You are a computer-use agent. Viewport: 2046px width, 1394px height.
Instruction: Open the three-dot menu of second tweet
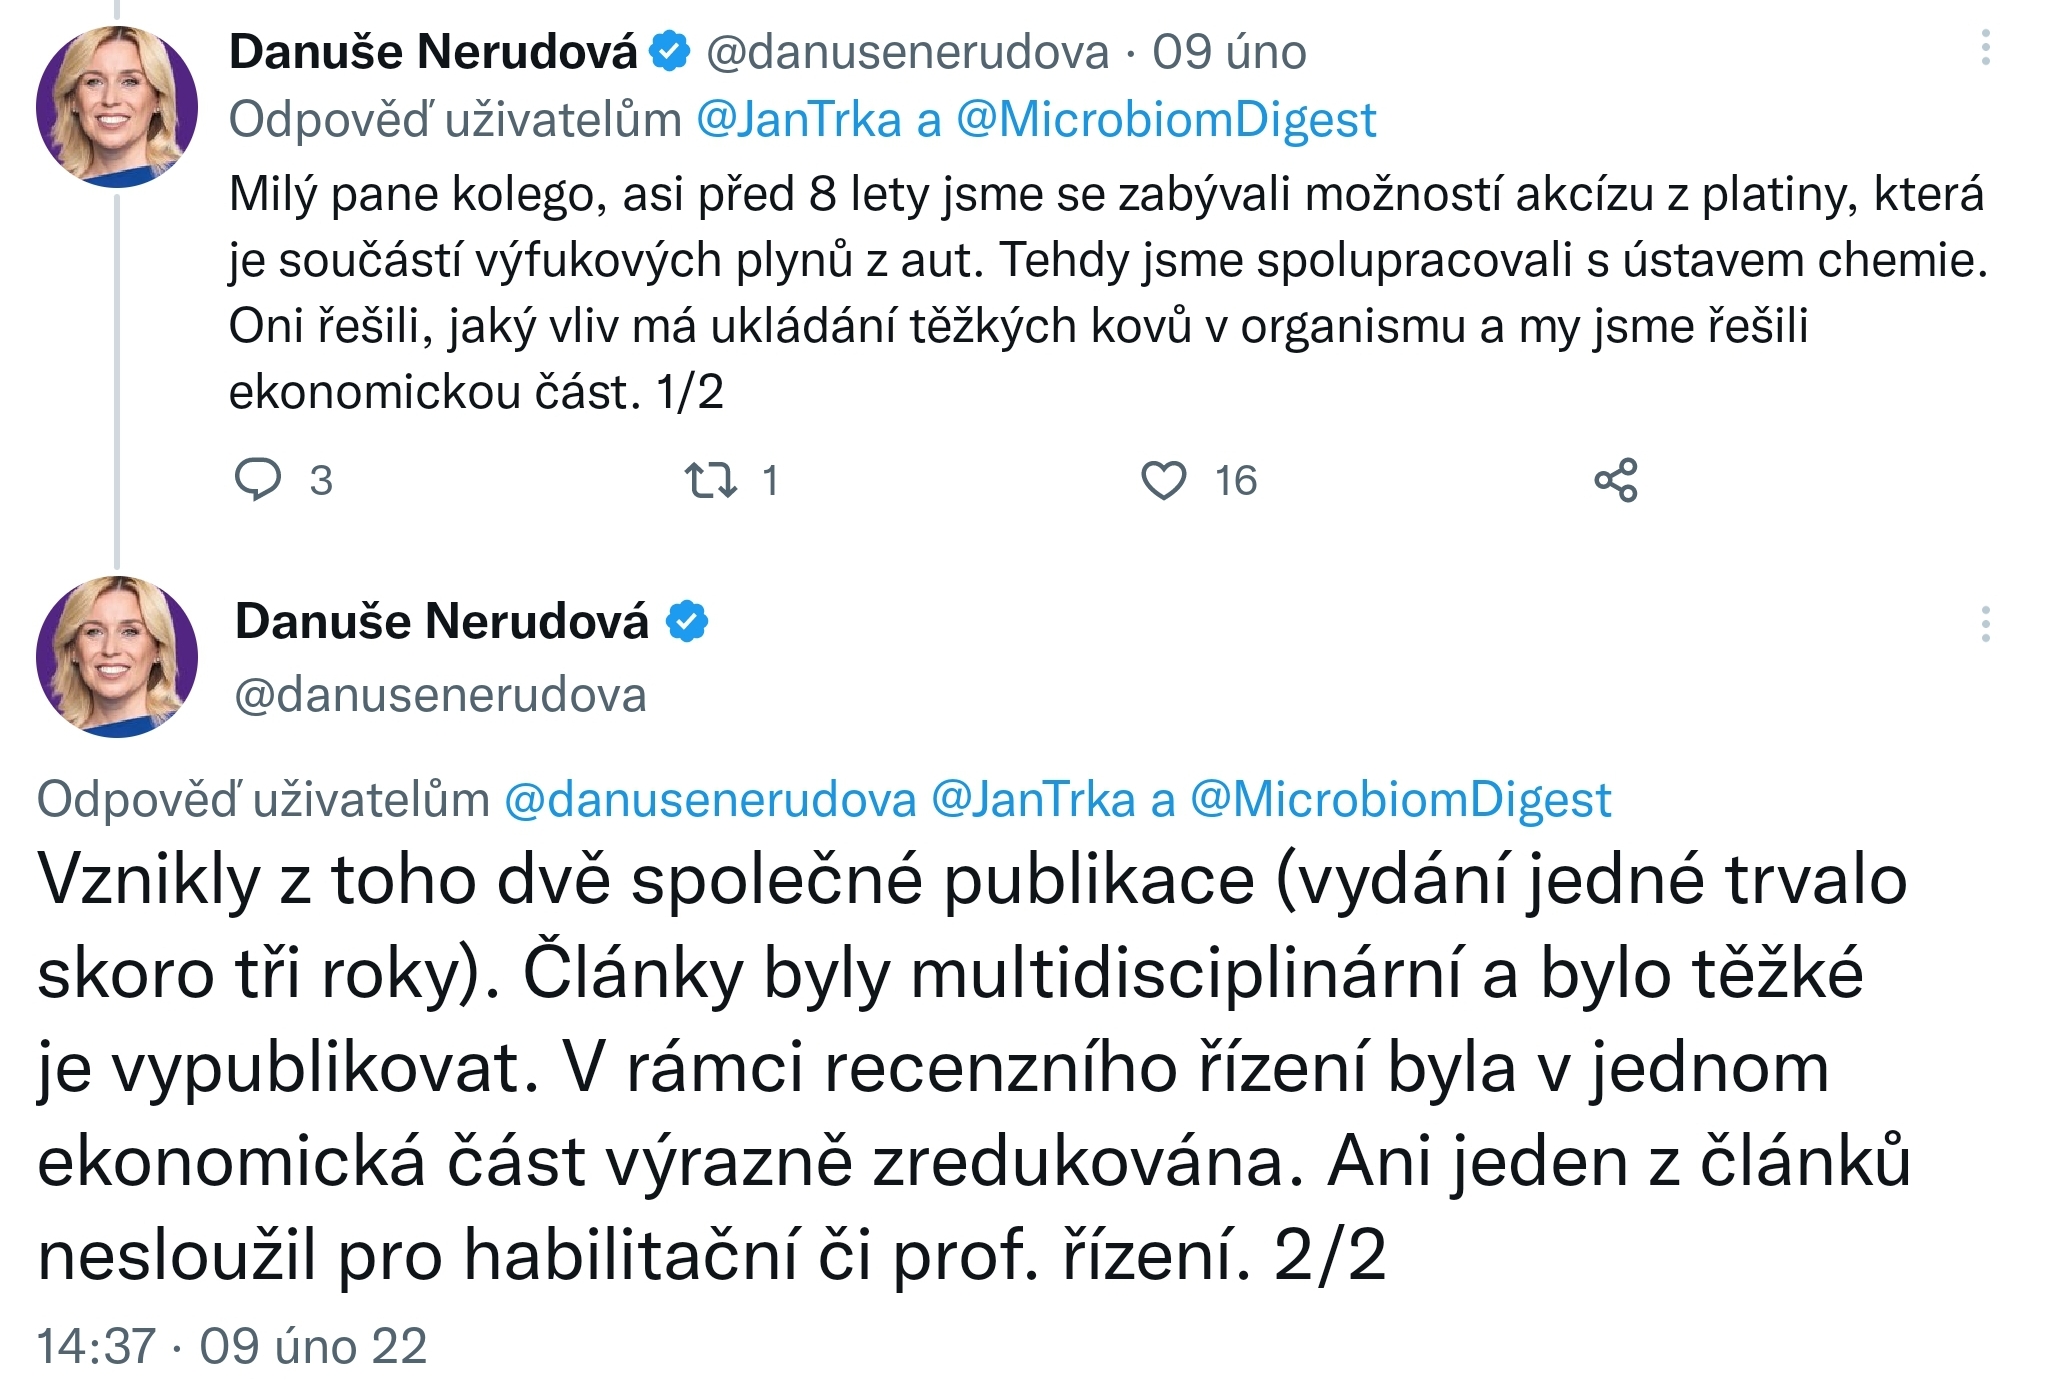1985,624
